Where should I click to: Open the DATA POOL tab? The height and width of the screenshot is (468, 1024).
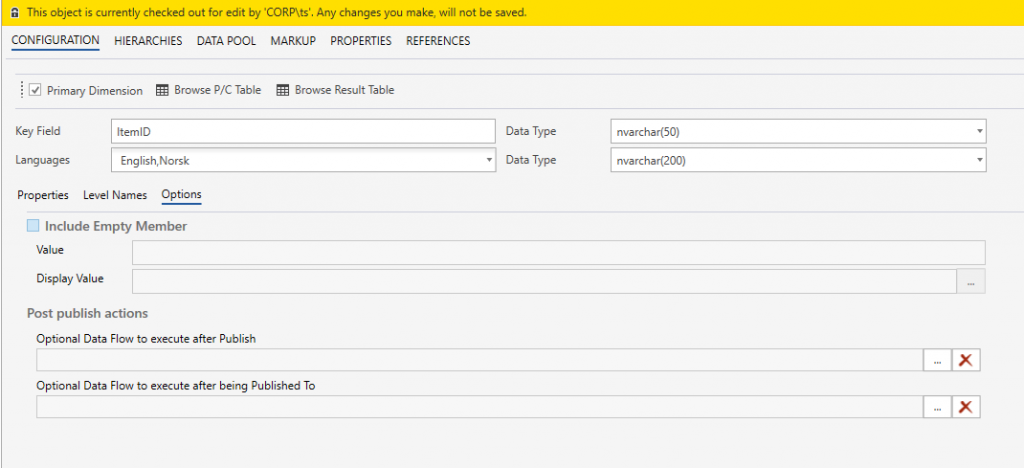(x=226, y=41)
